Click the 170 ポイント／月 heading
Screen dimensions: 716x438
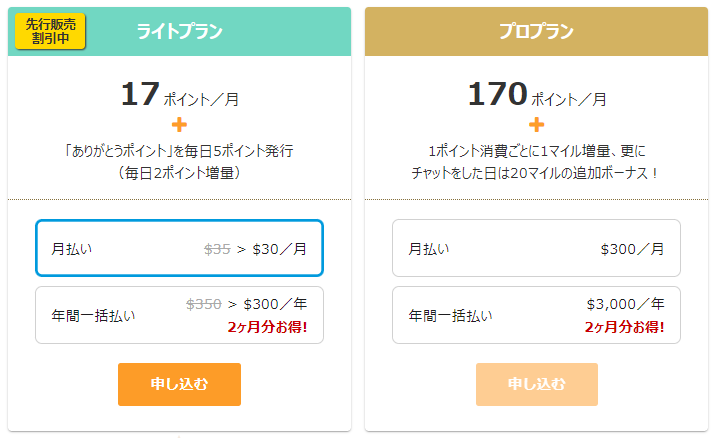[536, 95]
